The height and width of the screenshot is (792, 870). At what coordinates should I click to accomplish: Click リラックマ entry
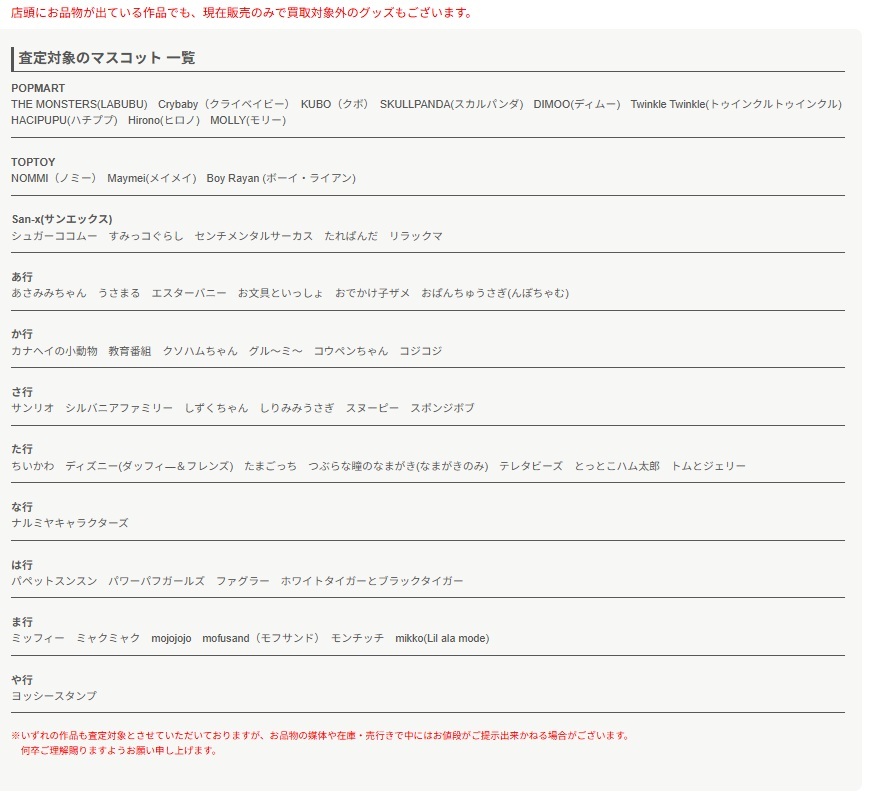416,236
